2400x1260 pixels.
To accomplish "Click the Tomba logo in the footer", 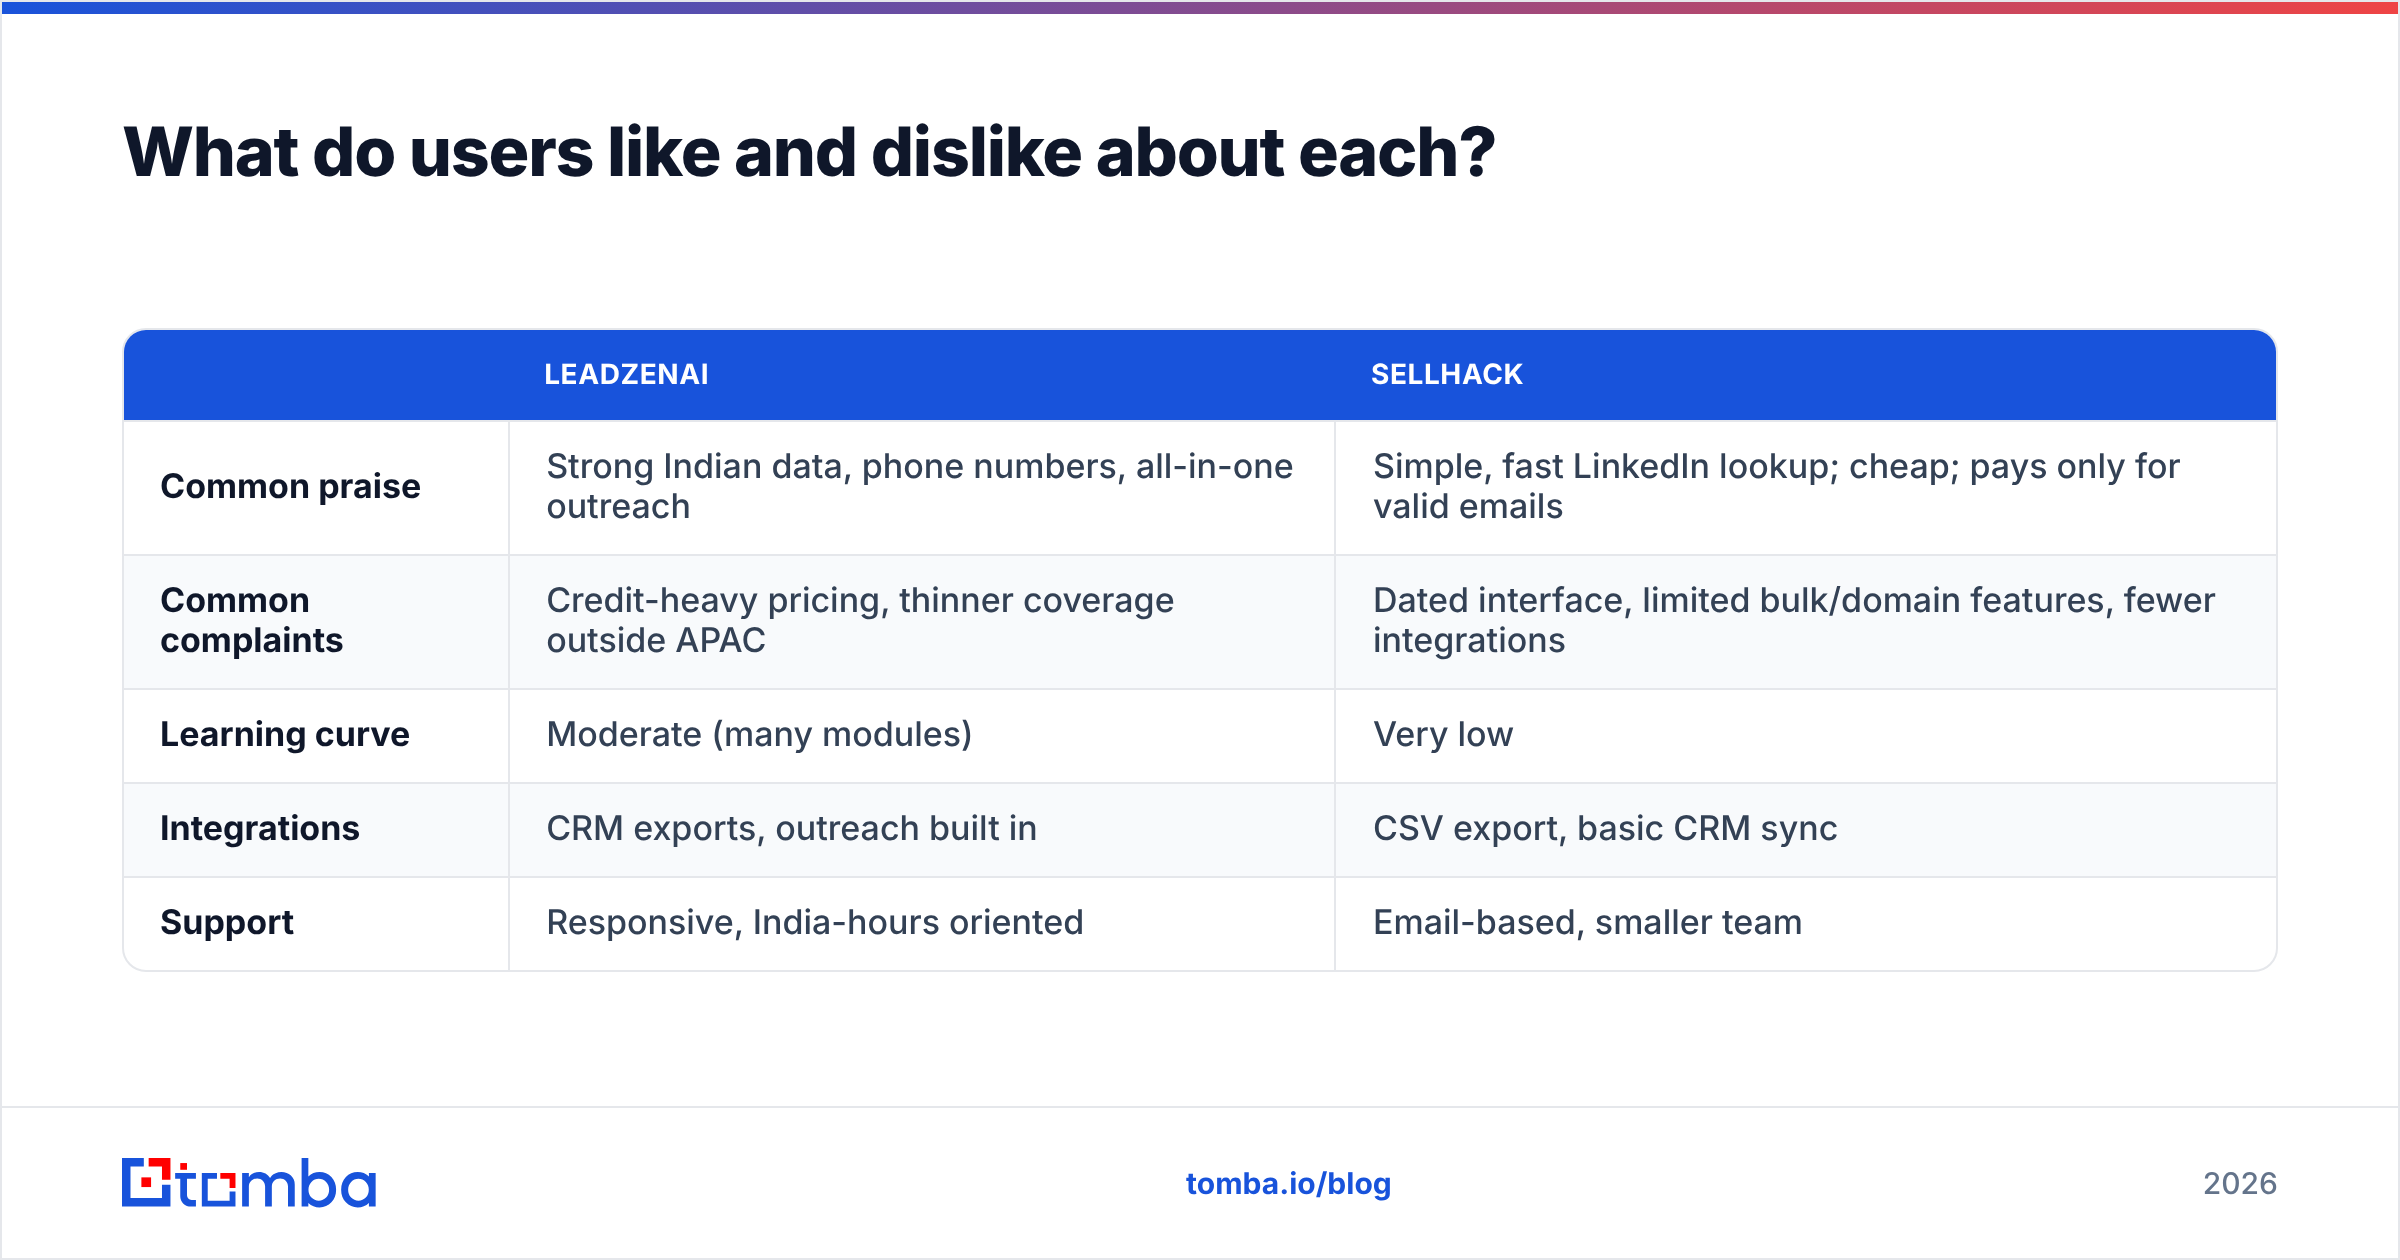I will click(x=249, y=1183).
